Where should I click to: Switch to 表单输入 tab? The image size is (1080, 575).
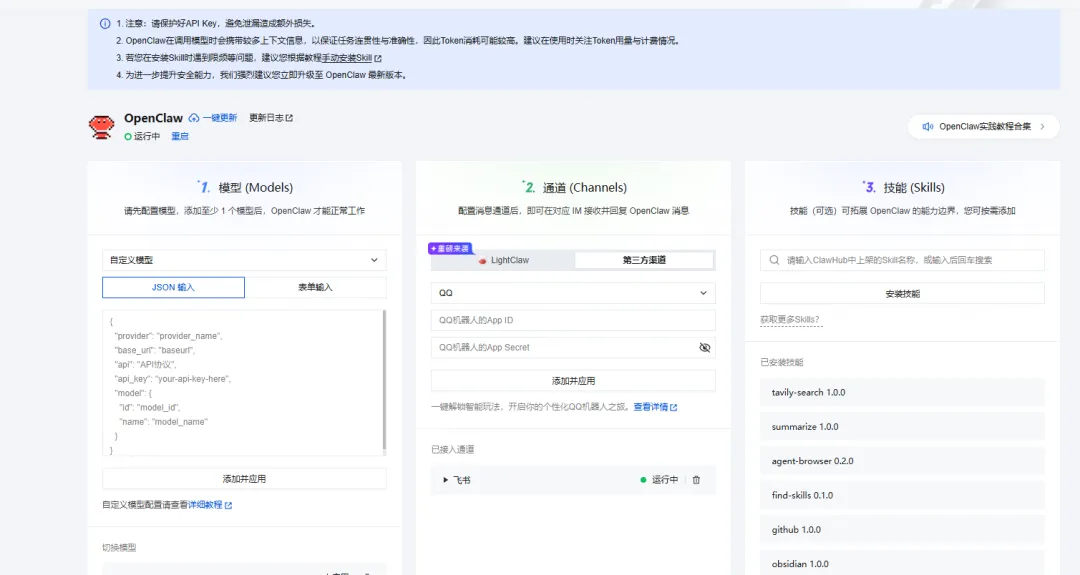[x=315, y=287]
